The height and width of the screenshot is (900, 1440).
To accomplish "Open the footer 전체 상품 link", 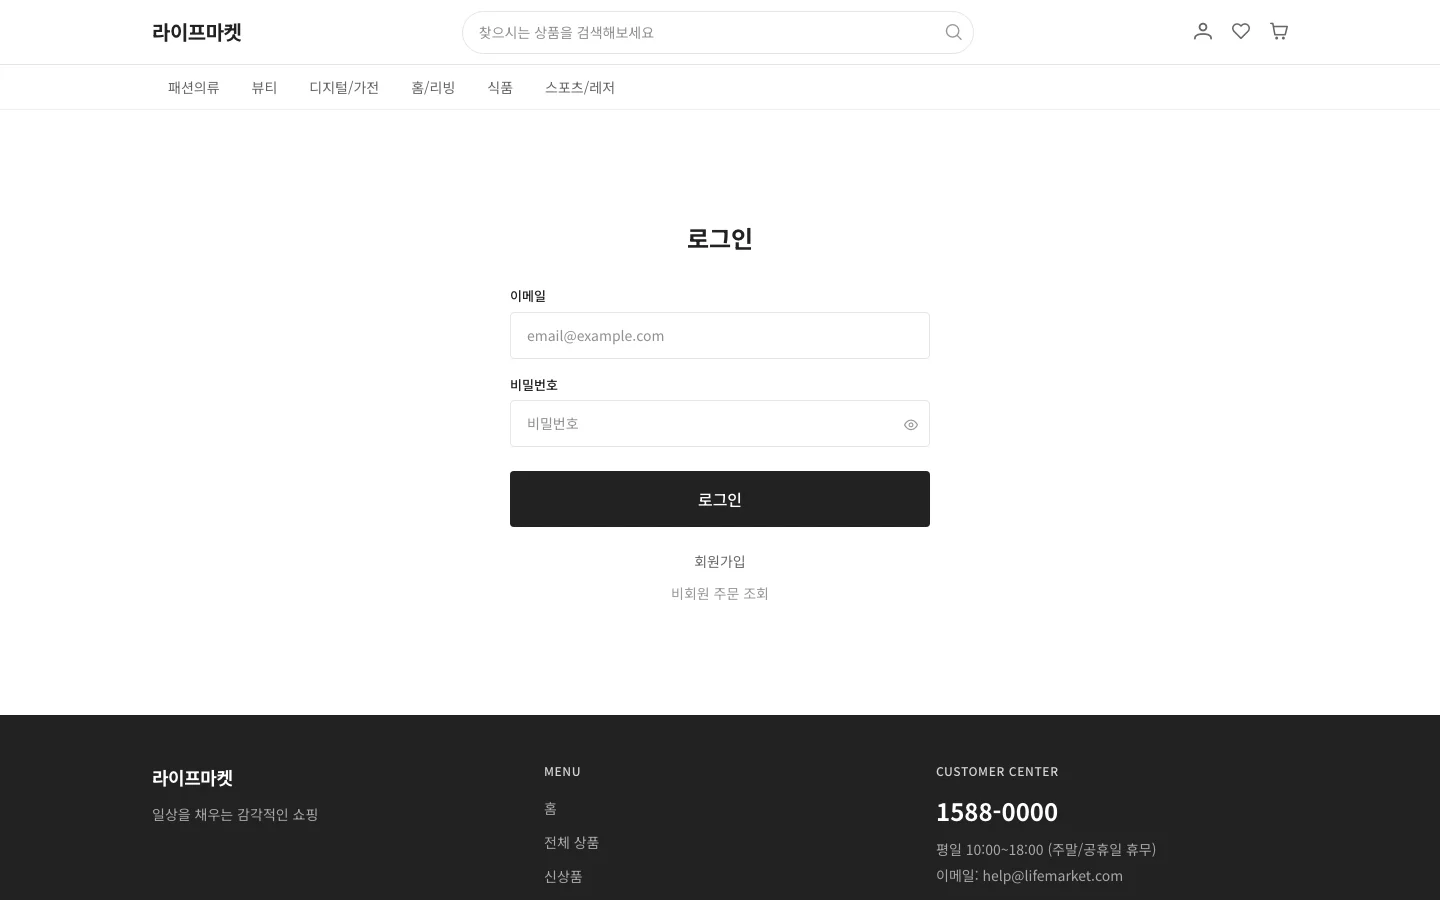I will 571,842.
